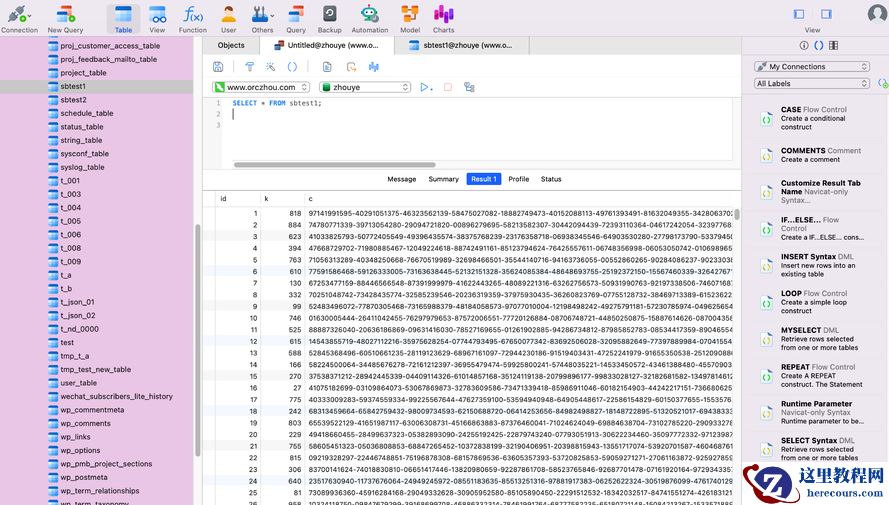Click the code snippet parentheses icon in query toolbar

pyautogui.click(x=292, y=67)
